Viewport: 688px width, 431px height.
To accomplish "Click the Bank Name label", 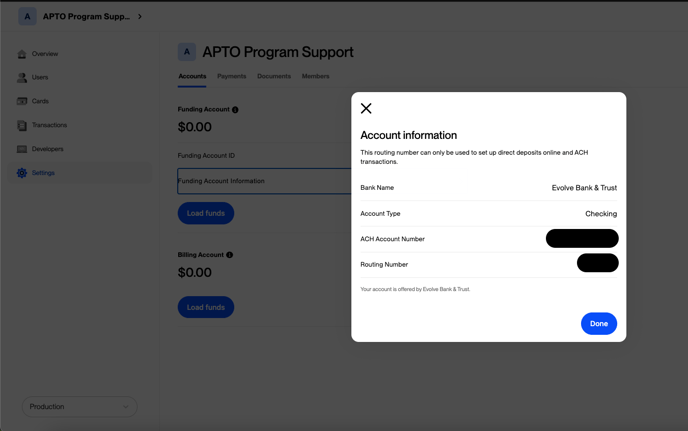I will [x=377, y=187].
